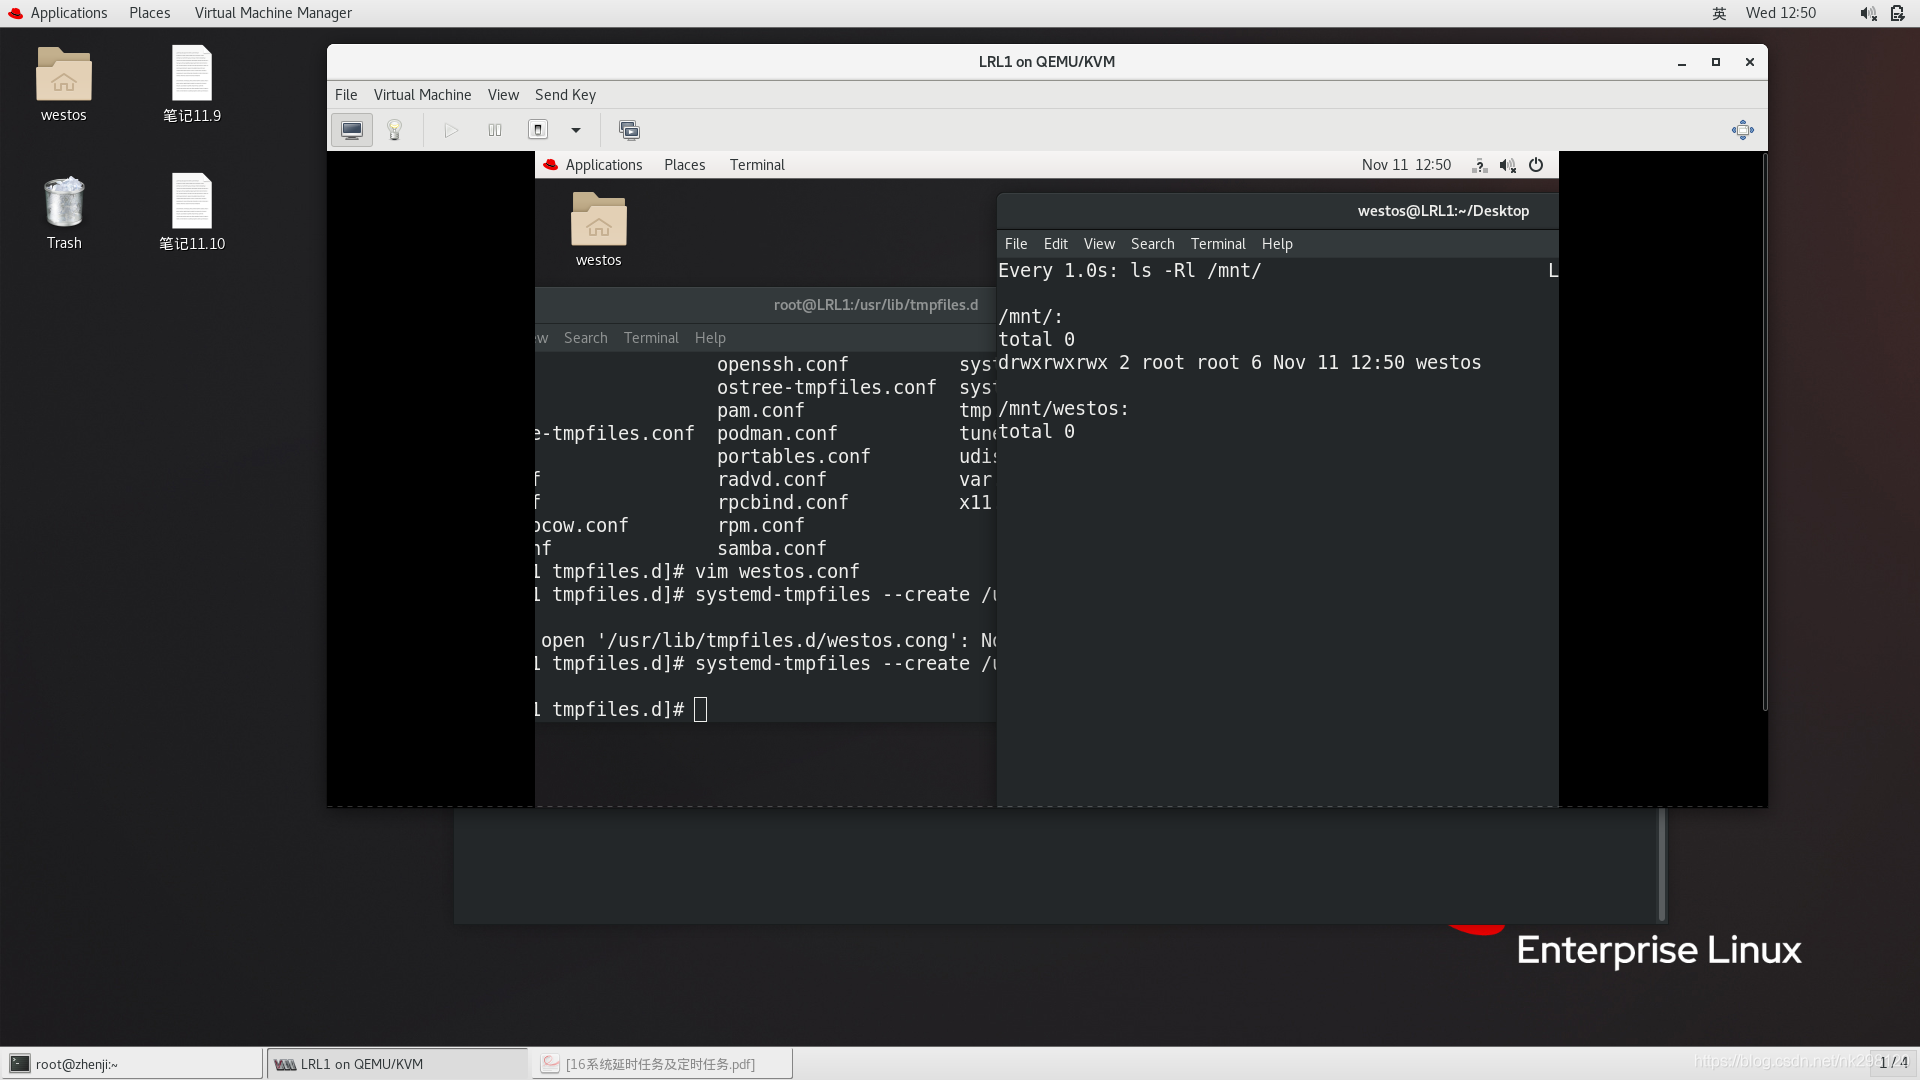Image resolution: width=1920 pixels, height=1080 pixels.
Task: Switch to PDF document taskbar item
Action: coord(661,1064)
